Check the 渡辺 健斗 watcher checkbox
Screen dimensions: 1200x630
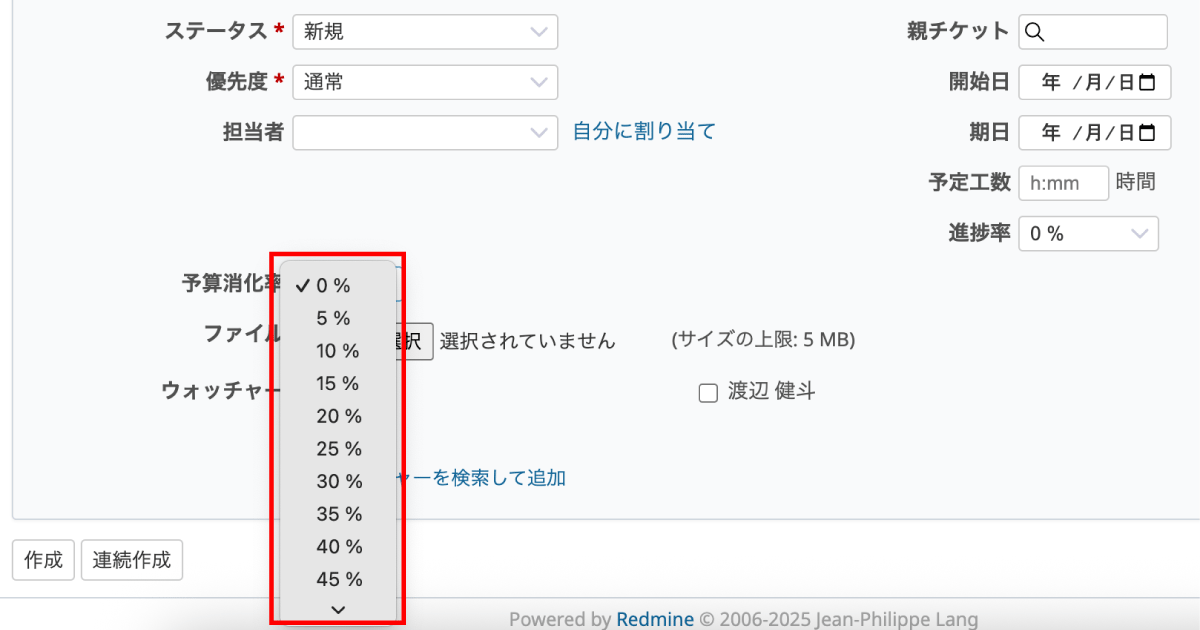coord(710,391)
